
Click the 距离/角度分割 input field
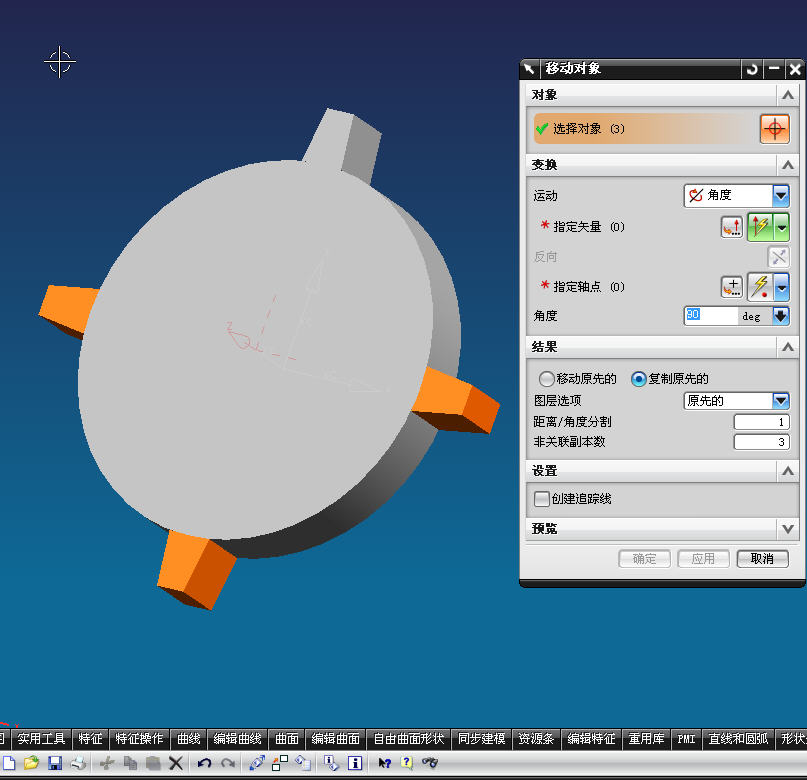point(762,422)
